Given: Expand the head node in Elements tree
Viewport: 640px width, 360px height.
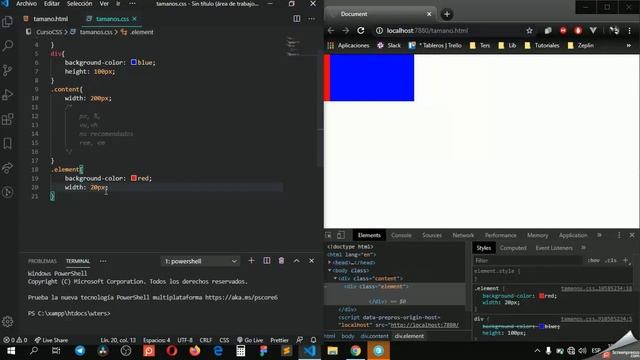Looking at the screenshot, I should [329, 262].
